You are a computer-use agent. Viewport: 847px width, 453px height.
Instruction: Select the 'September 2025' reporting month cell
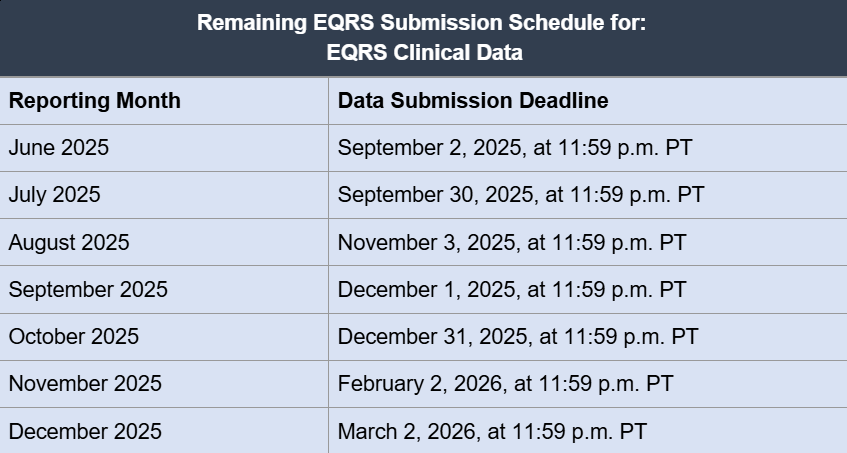click(88, 290)
